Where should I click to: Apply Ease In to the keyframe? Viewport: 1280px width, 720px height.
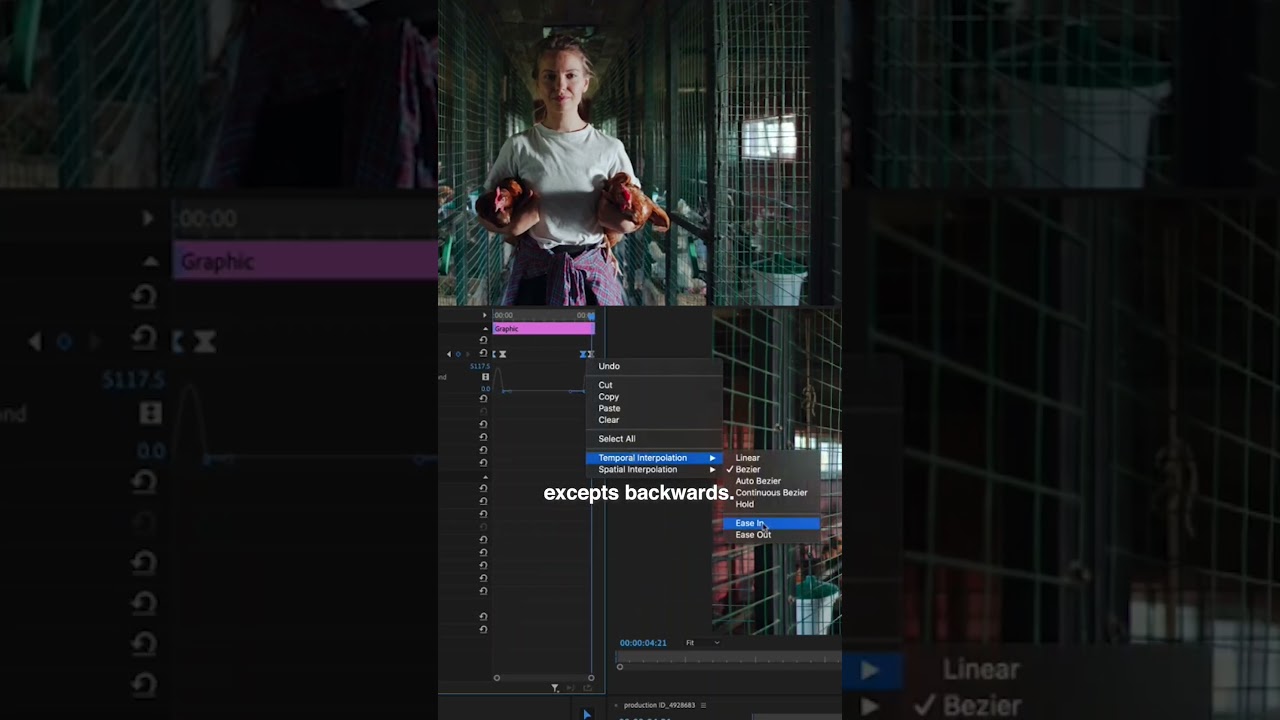point(771,523)
